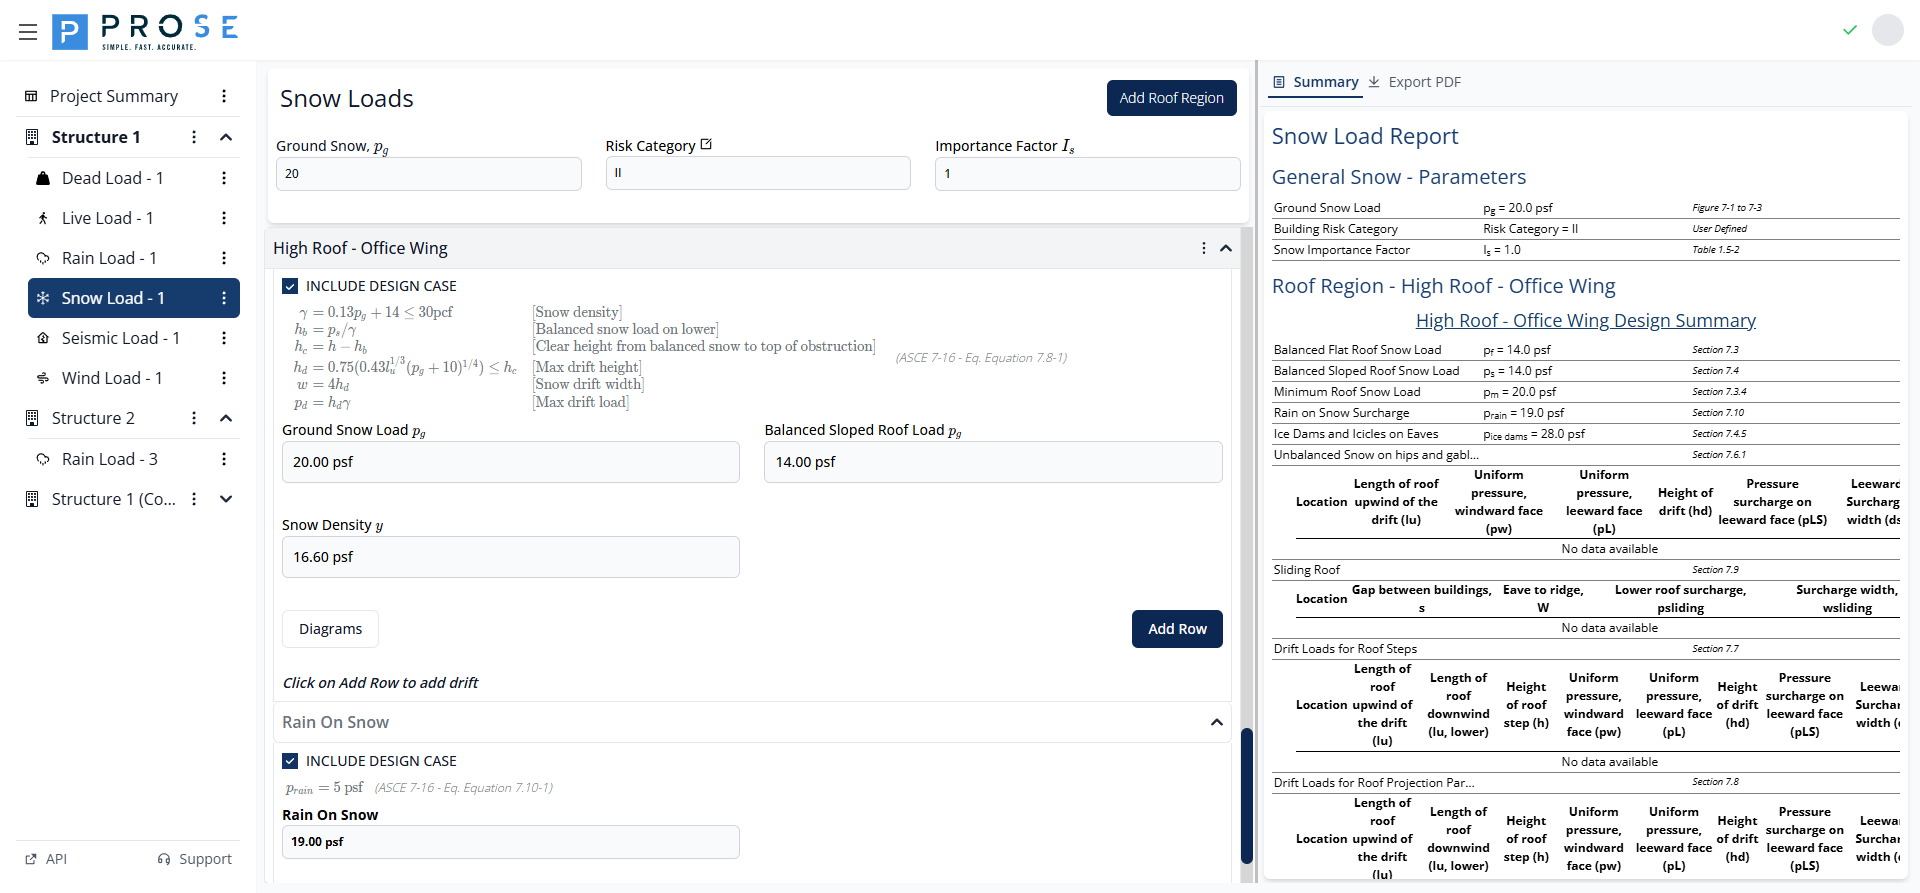Screen dimensions: 1920x893
Task: Collapse the Structure 1 tree section
Action: point(226,137)
